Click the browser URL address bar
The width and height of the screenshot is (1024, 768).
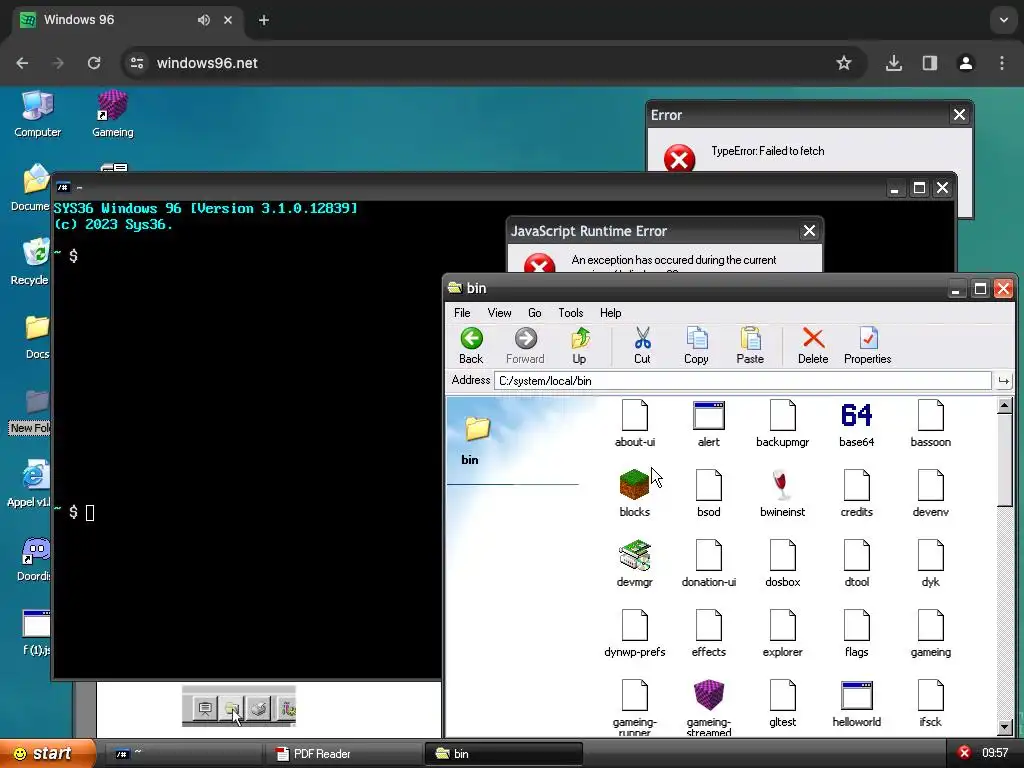click(493, 63)
